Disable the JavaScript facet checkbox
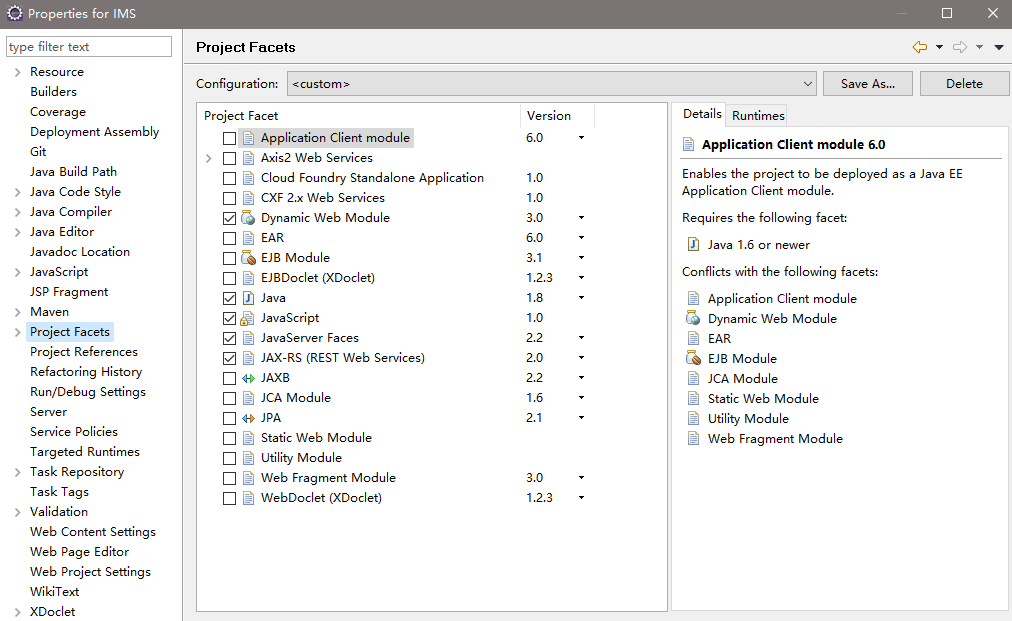The width and height of the screenshot is (1012, 621). click(x=229, y=318)
